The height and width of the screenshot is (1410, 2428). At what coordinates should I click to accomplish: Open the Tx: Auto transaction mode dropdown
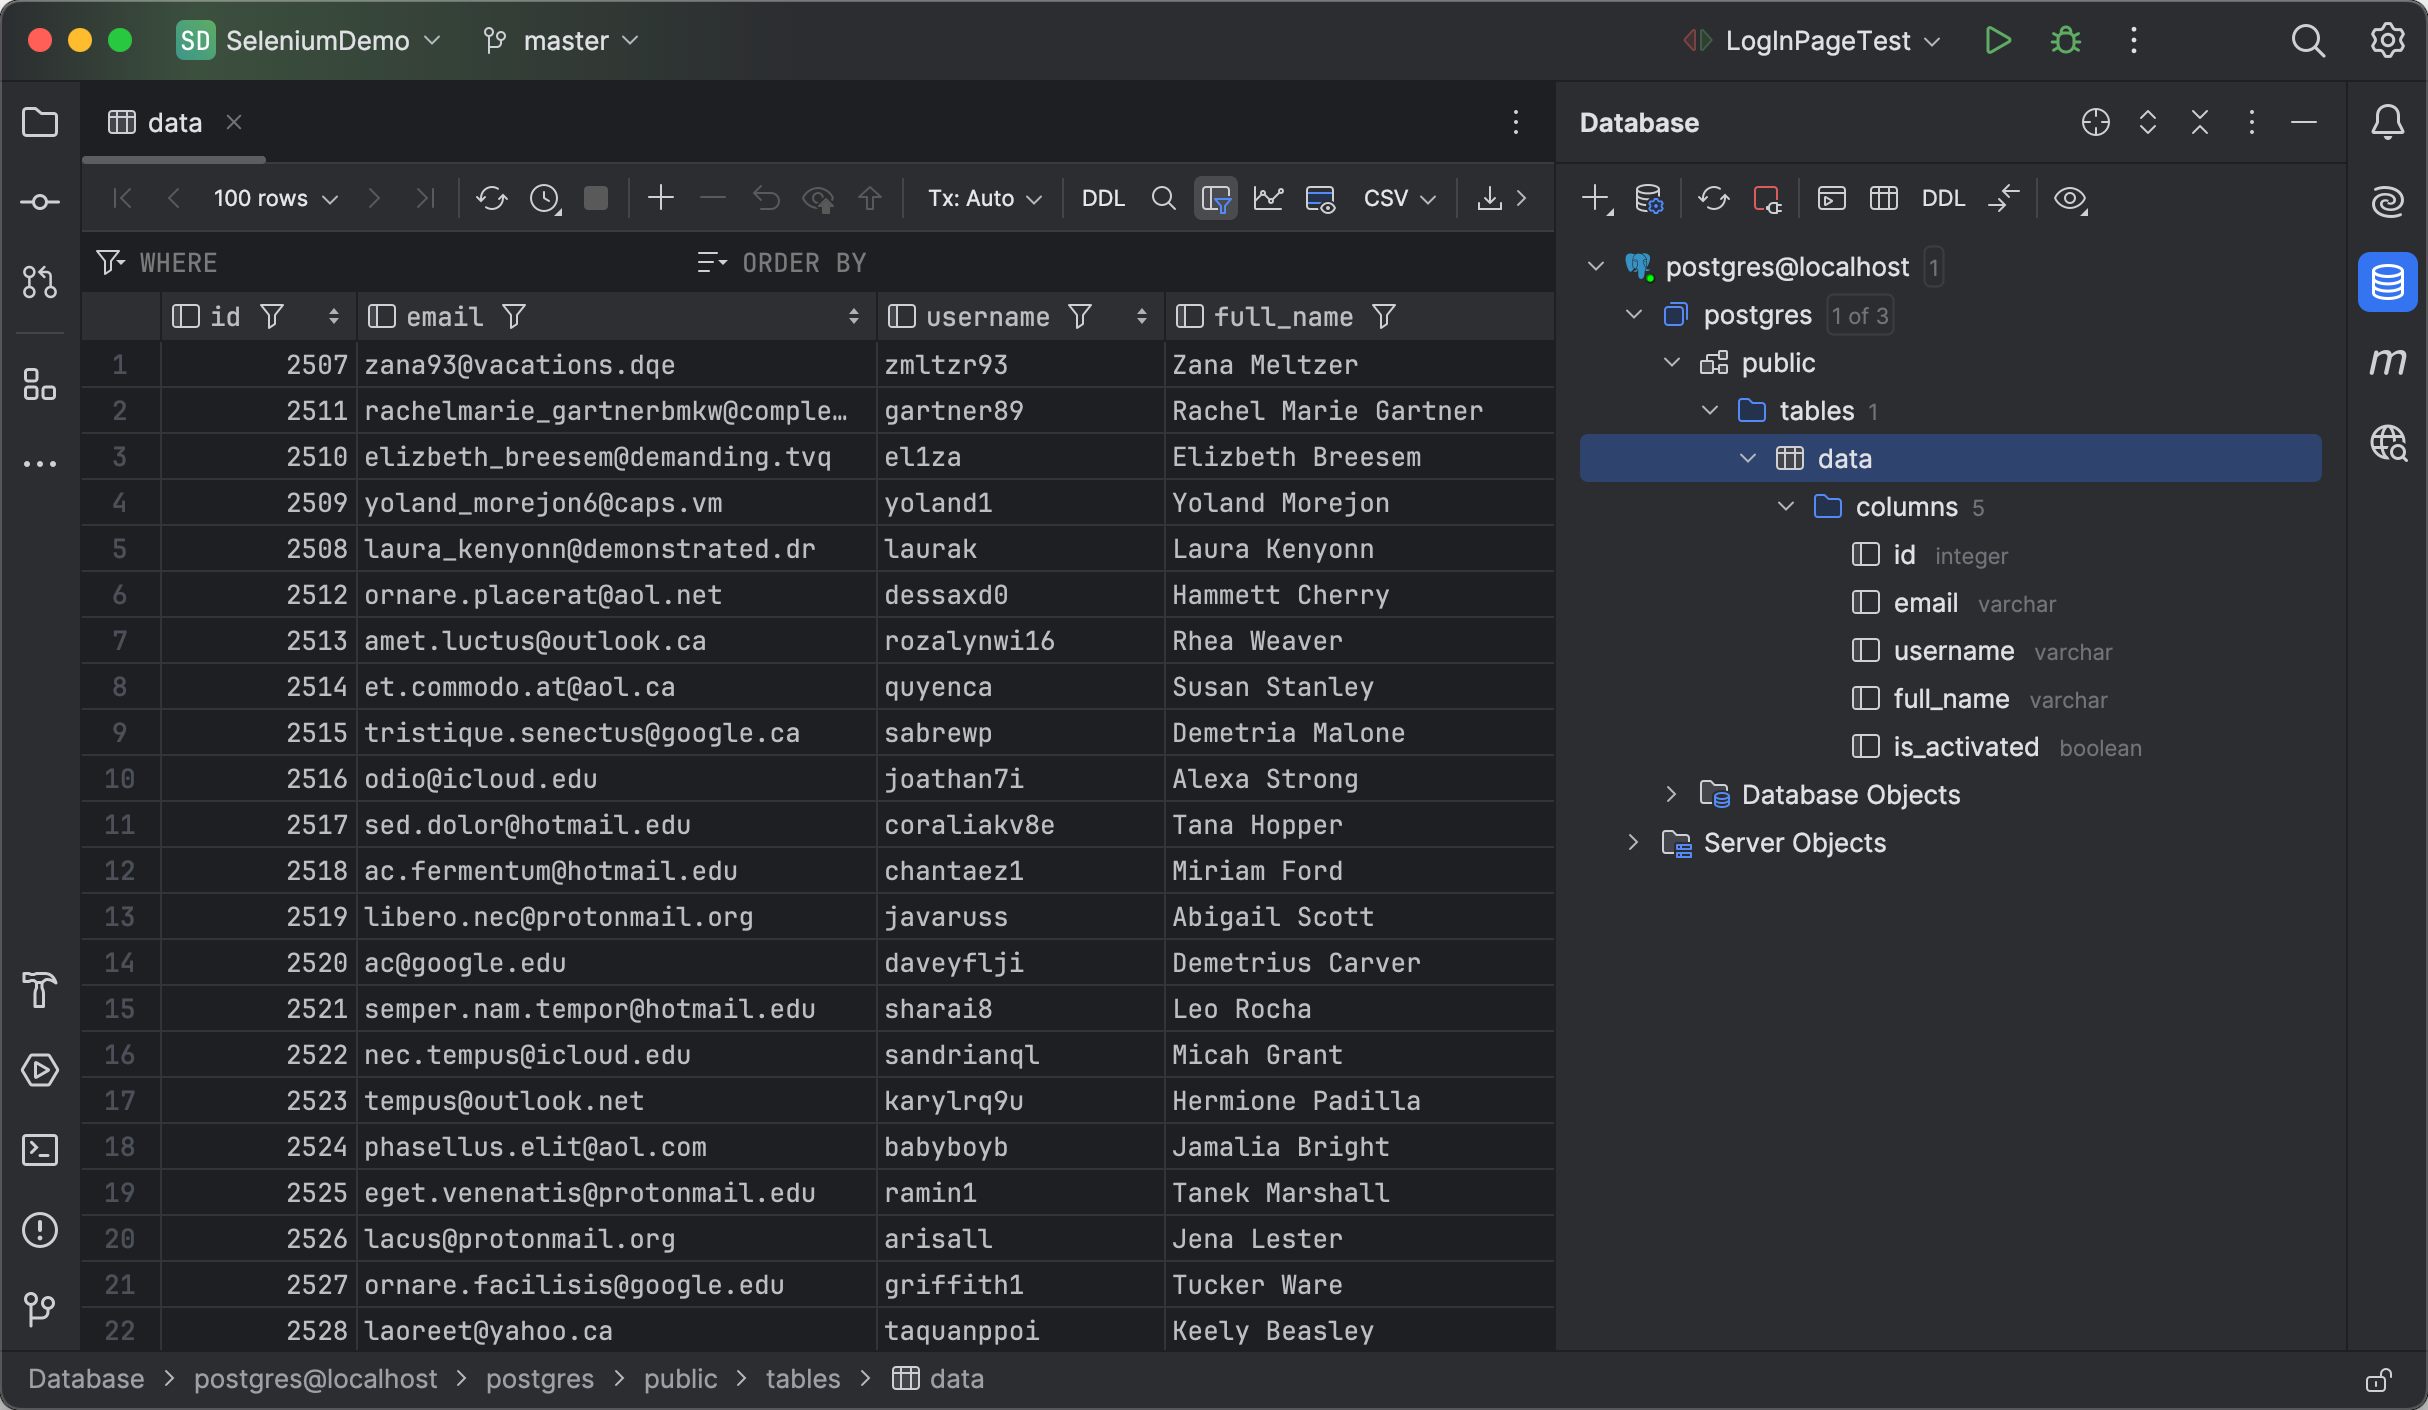tap(985, 198)
